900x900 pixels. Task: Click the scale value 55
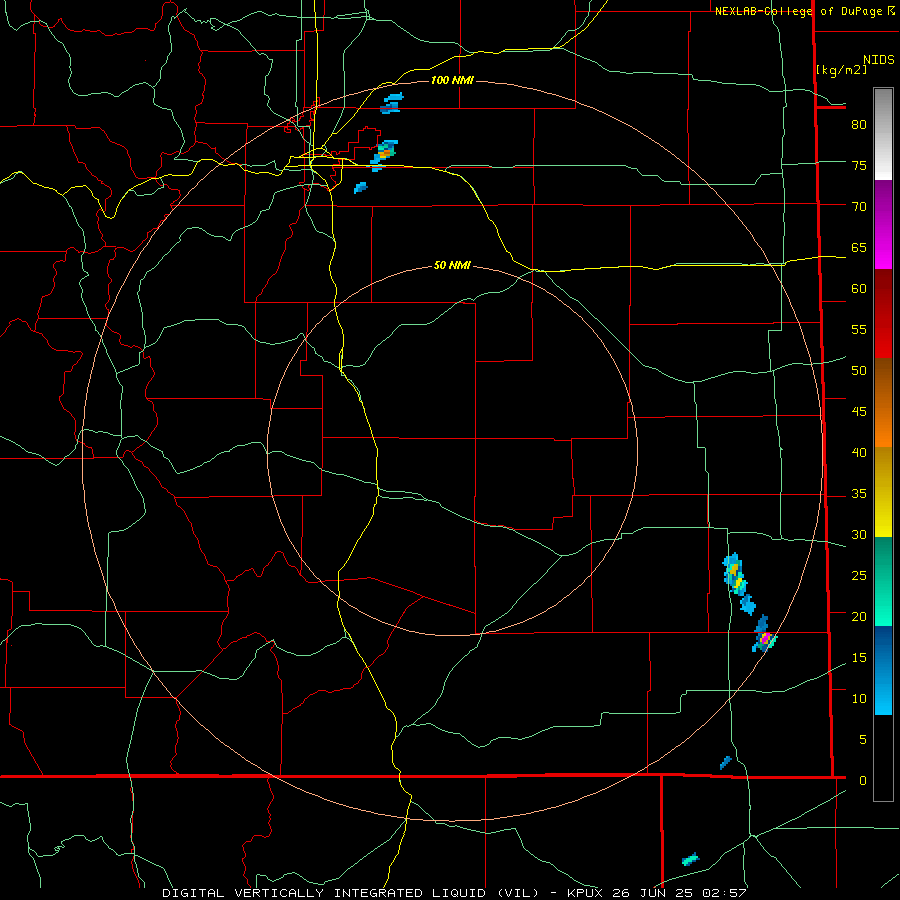(x=859, y=329)
